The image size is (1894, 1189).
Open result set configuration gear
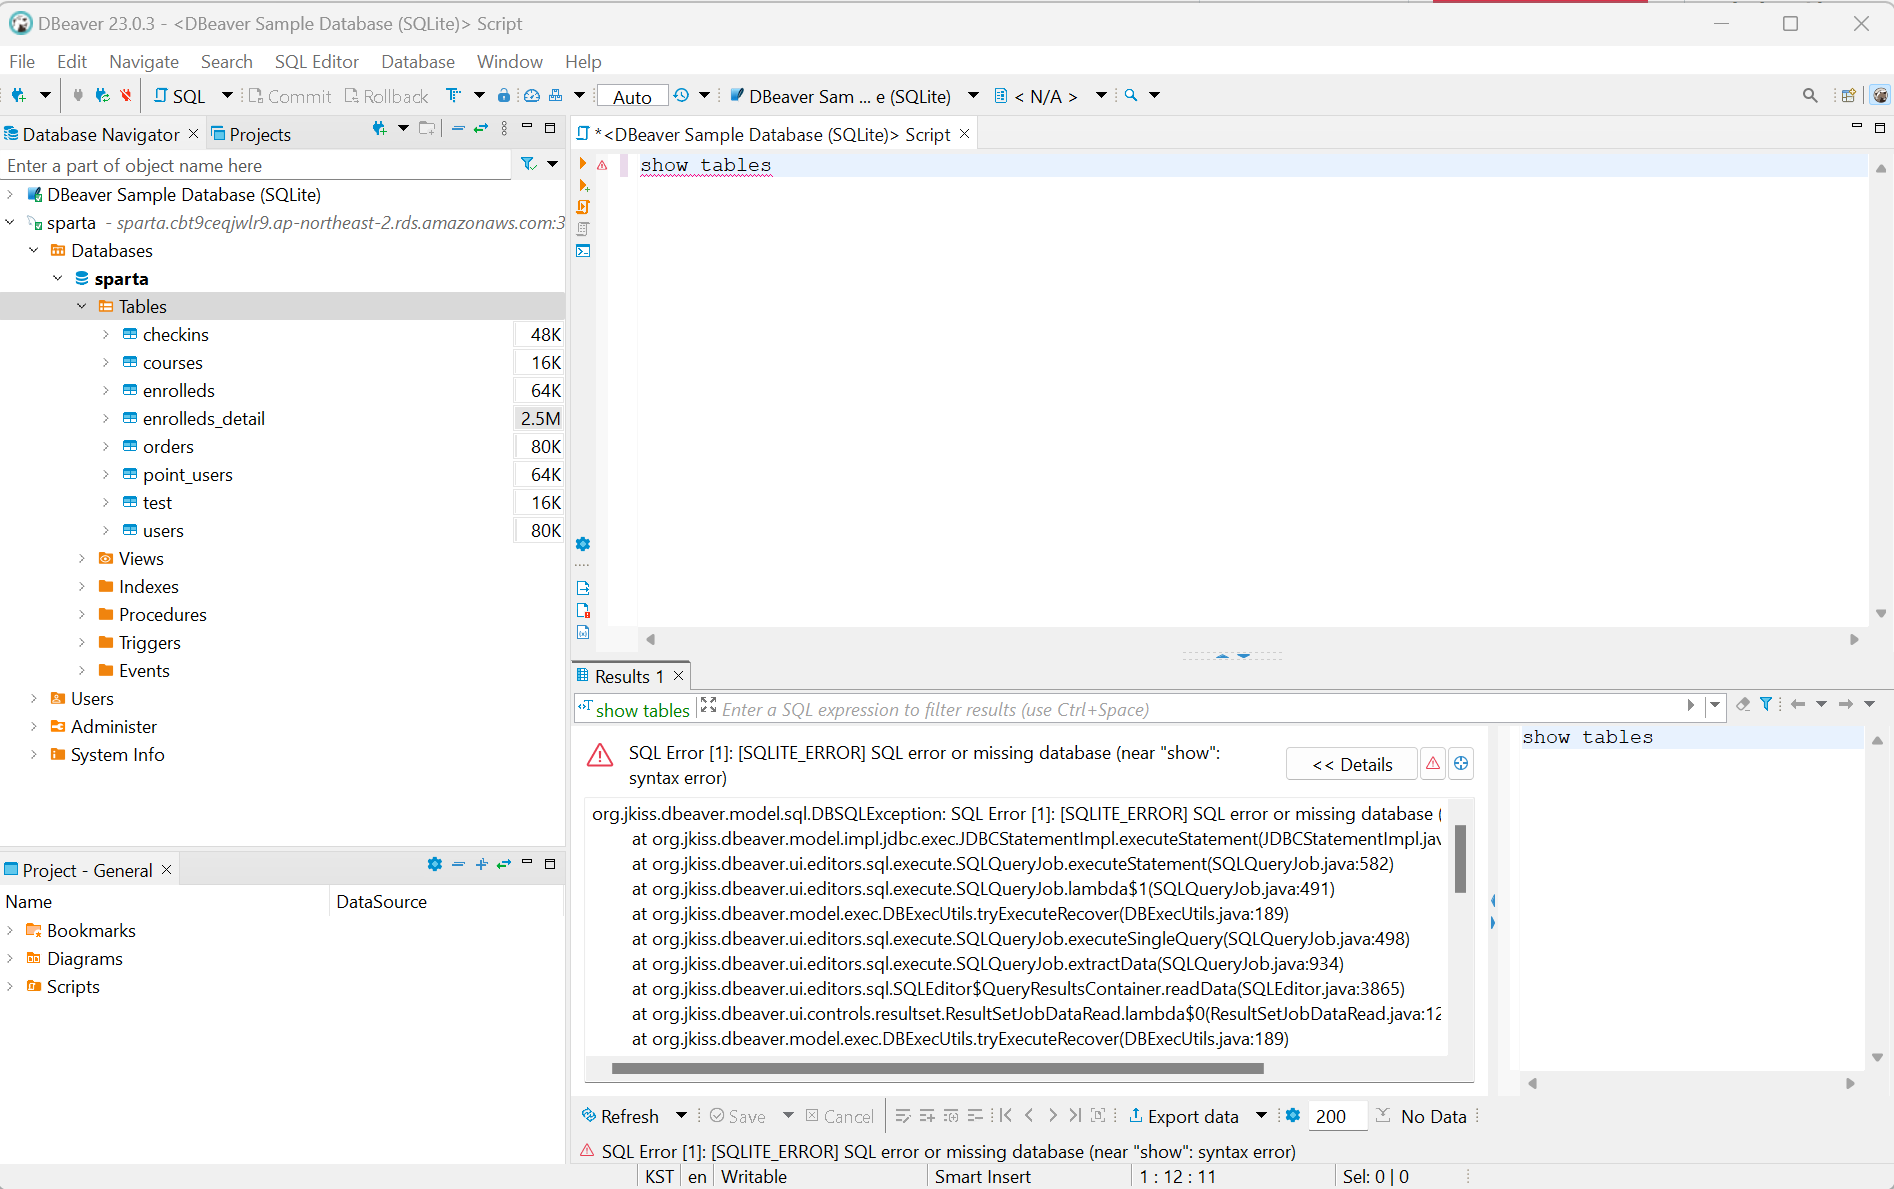pos(1293,1115)
